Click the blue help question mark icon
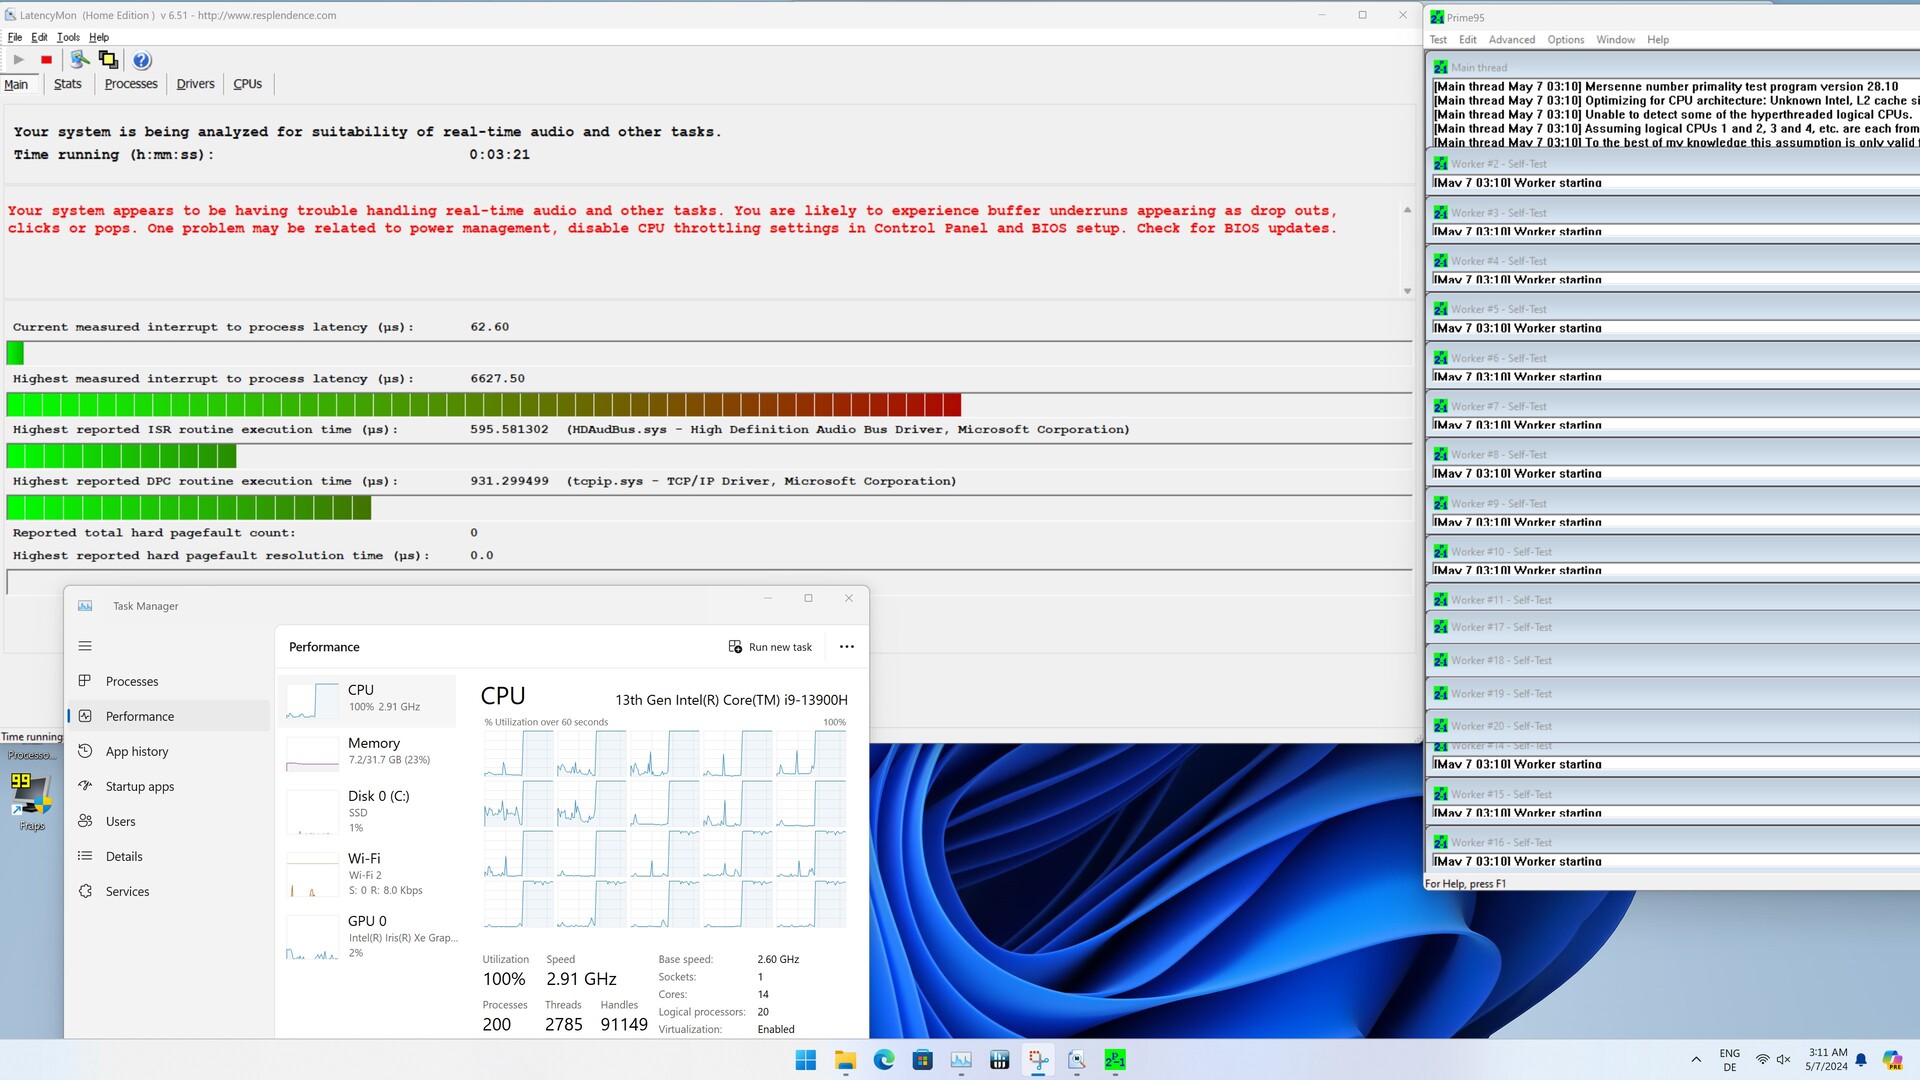1920x1080 pixels. coord(142,60)
